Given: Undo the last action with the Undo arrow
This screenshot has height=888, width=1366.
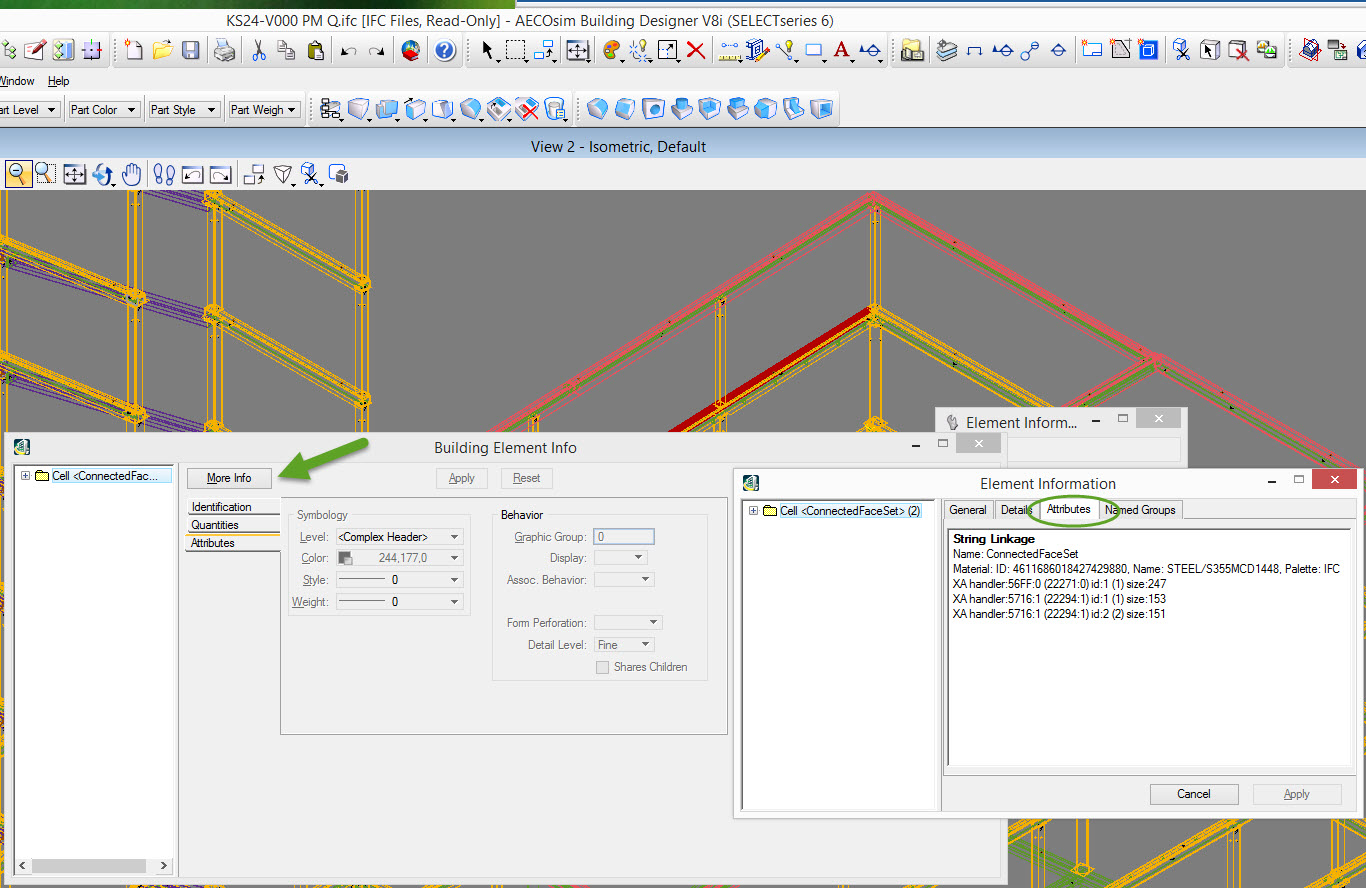Looking at the screenshot, I should tap(349, 50).
